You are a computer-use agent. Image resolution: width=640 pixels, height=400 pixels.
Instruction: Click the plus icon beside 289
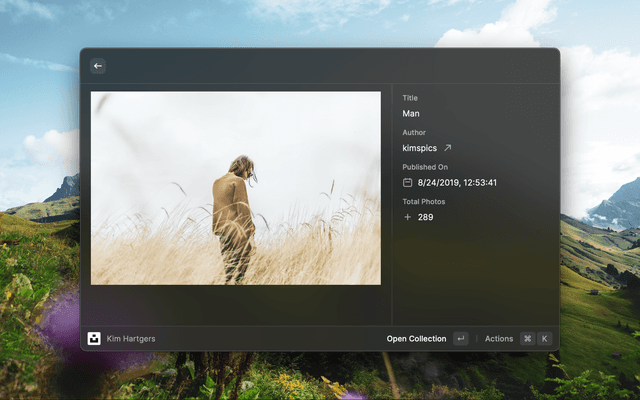pyautogui.click(x=408, y=217)
